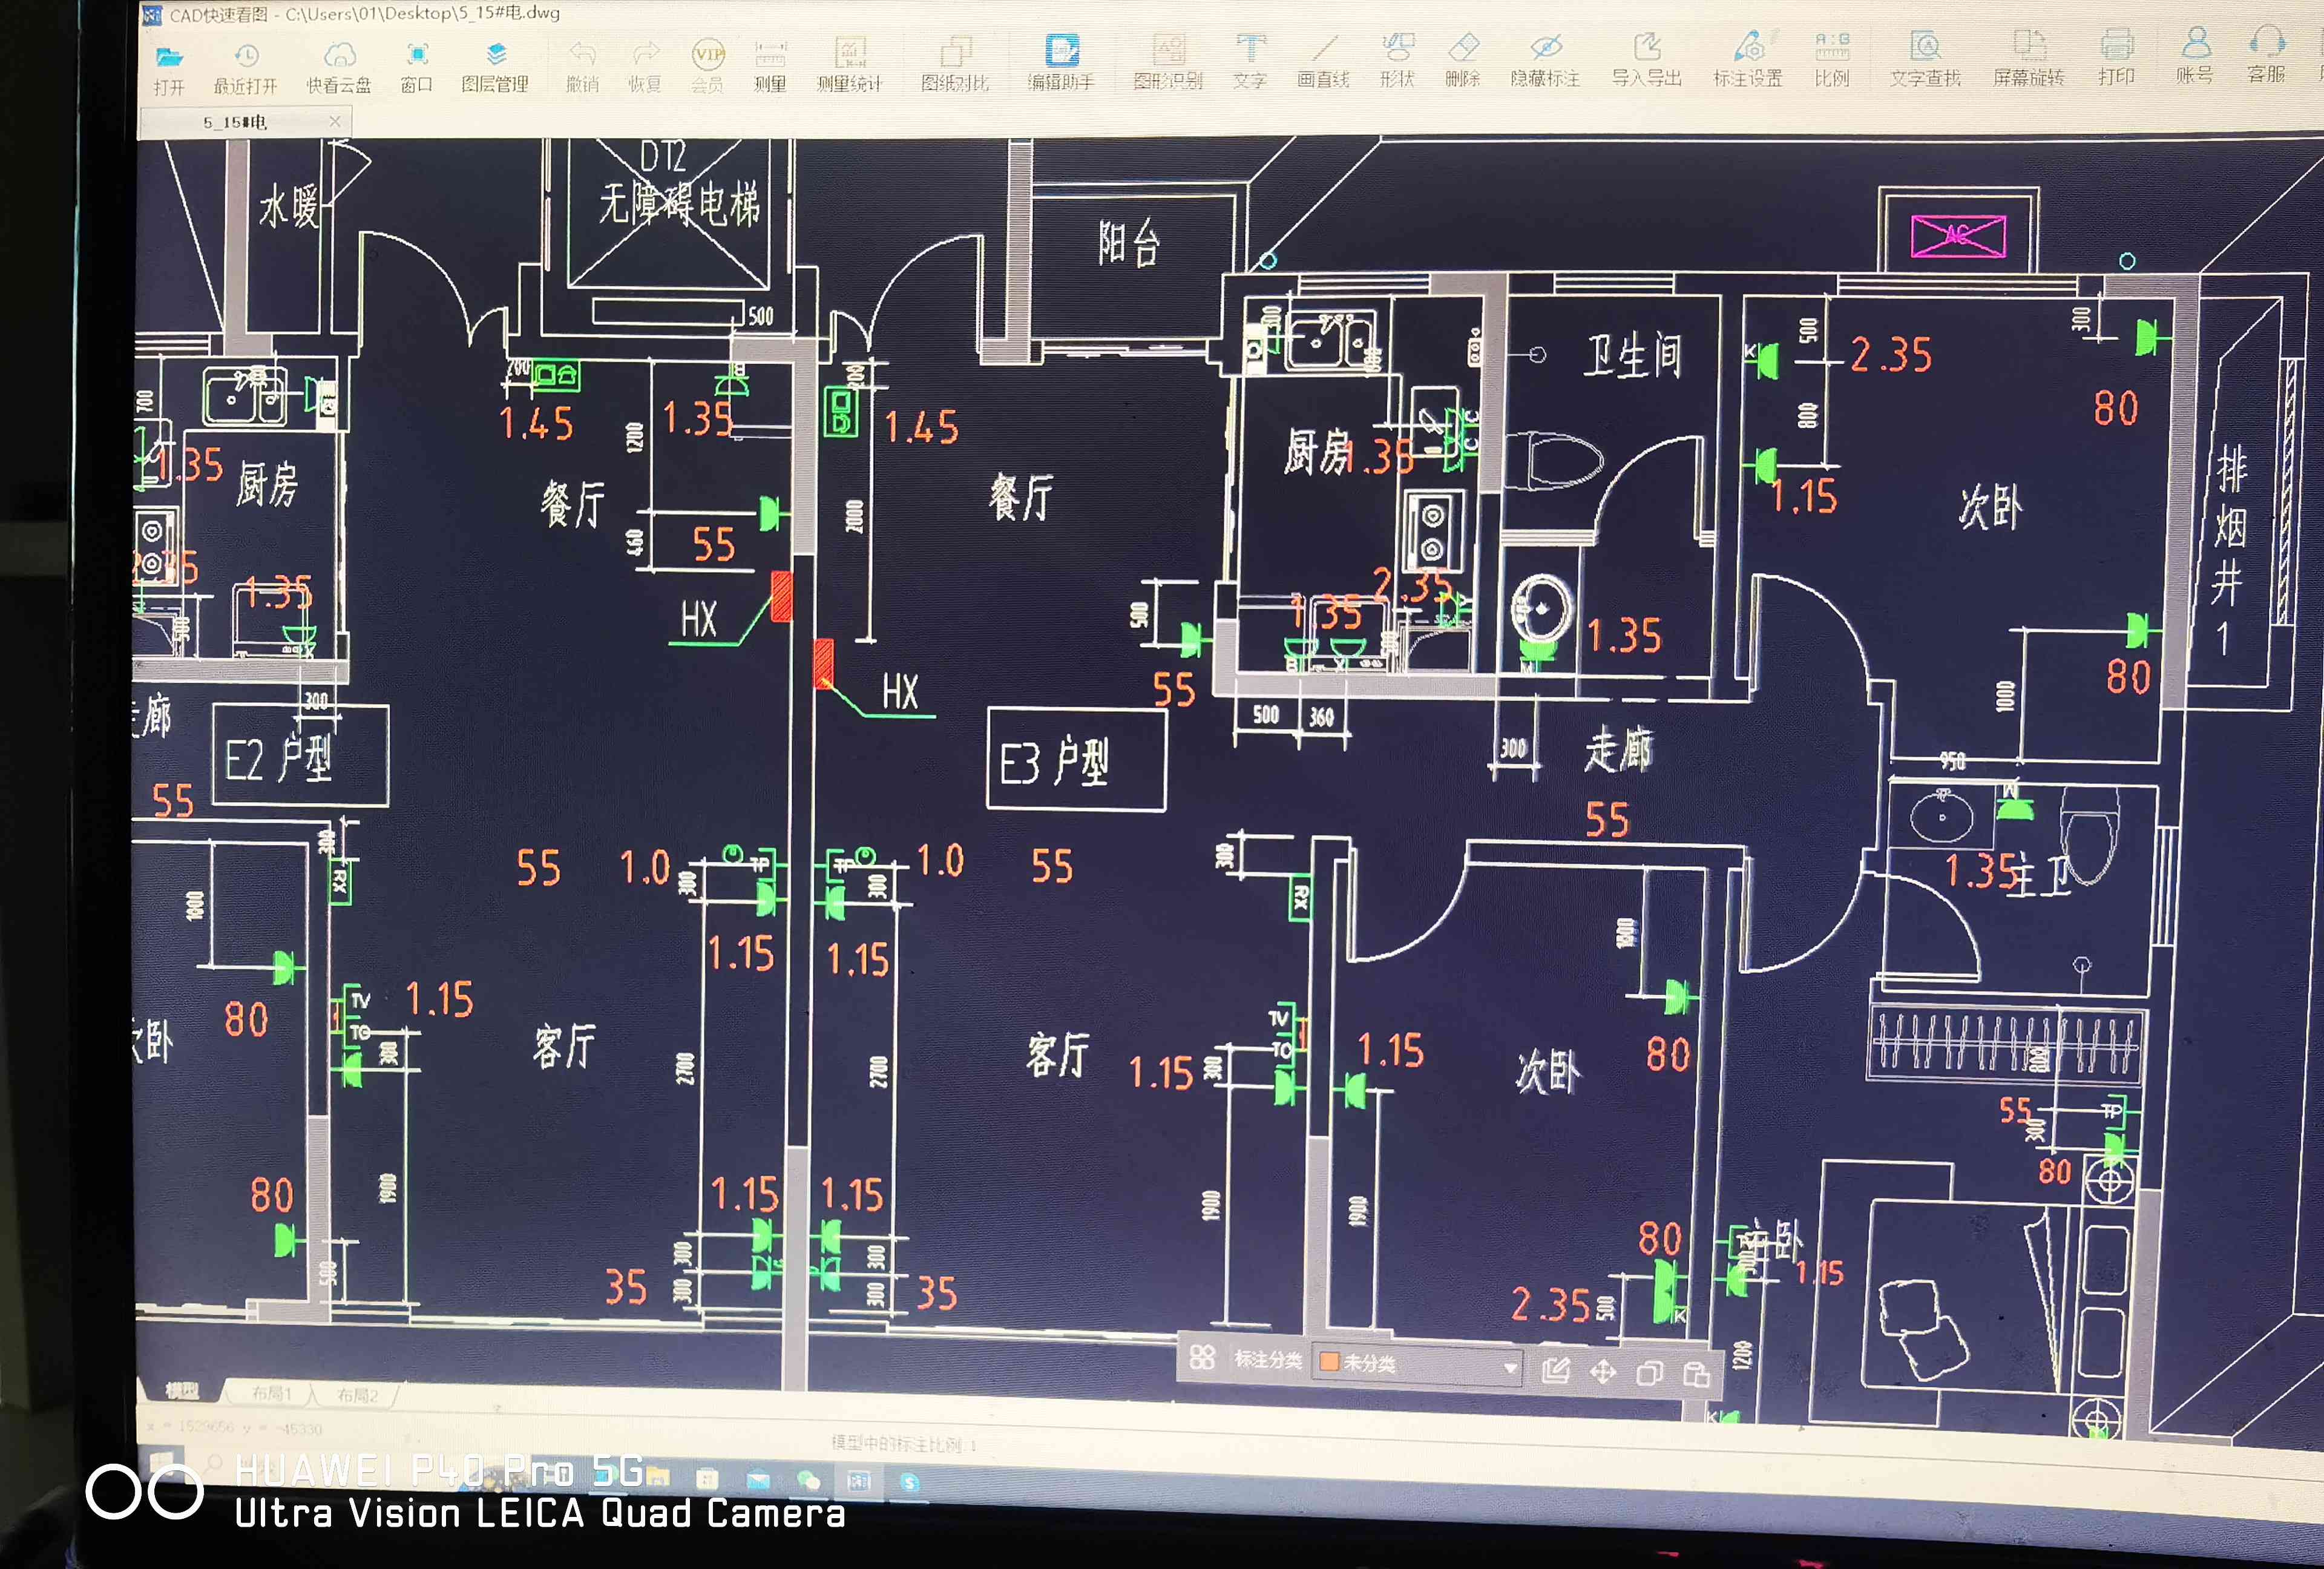Click the magenta AC unit symbol

click(x=1958, y=236)
